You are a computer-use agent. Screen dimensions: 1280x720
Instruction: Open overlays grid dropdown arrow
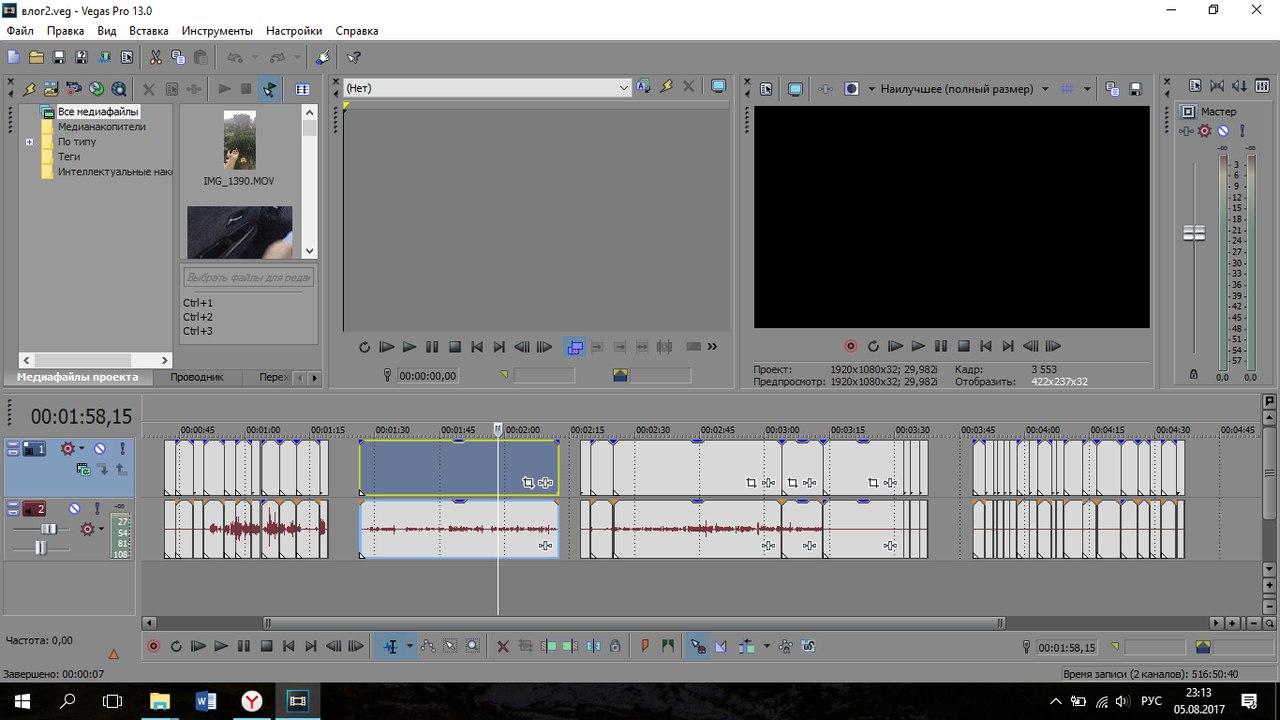click(1087, 89)
